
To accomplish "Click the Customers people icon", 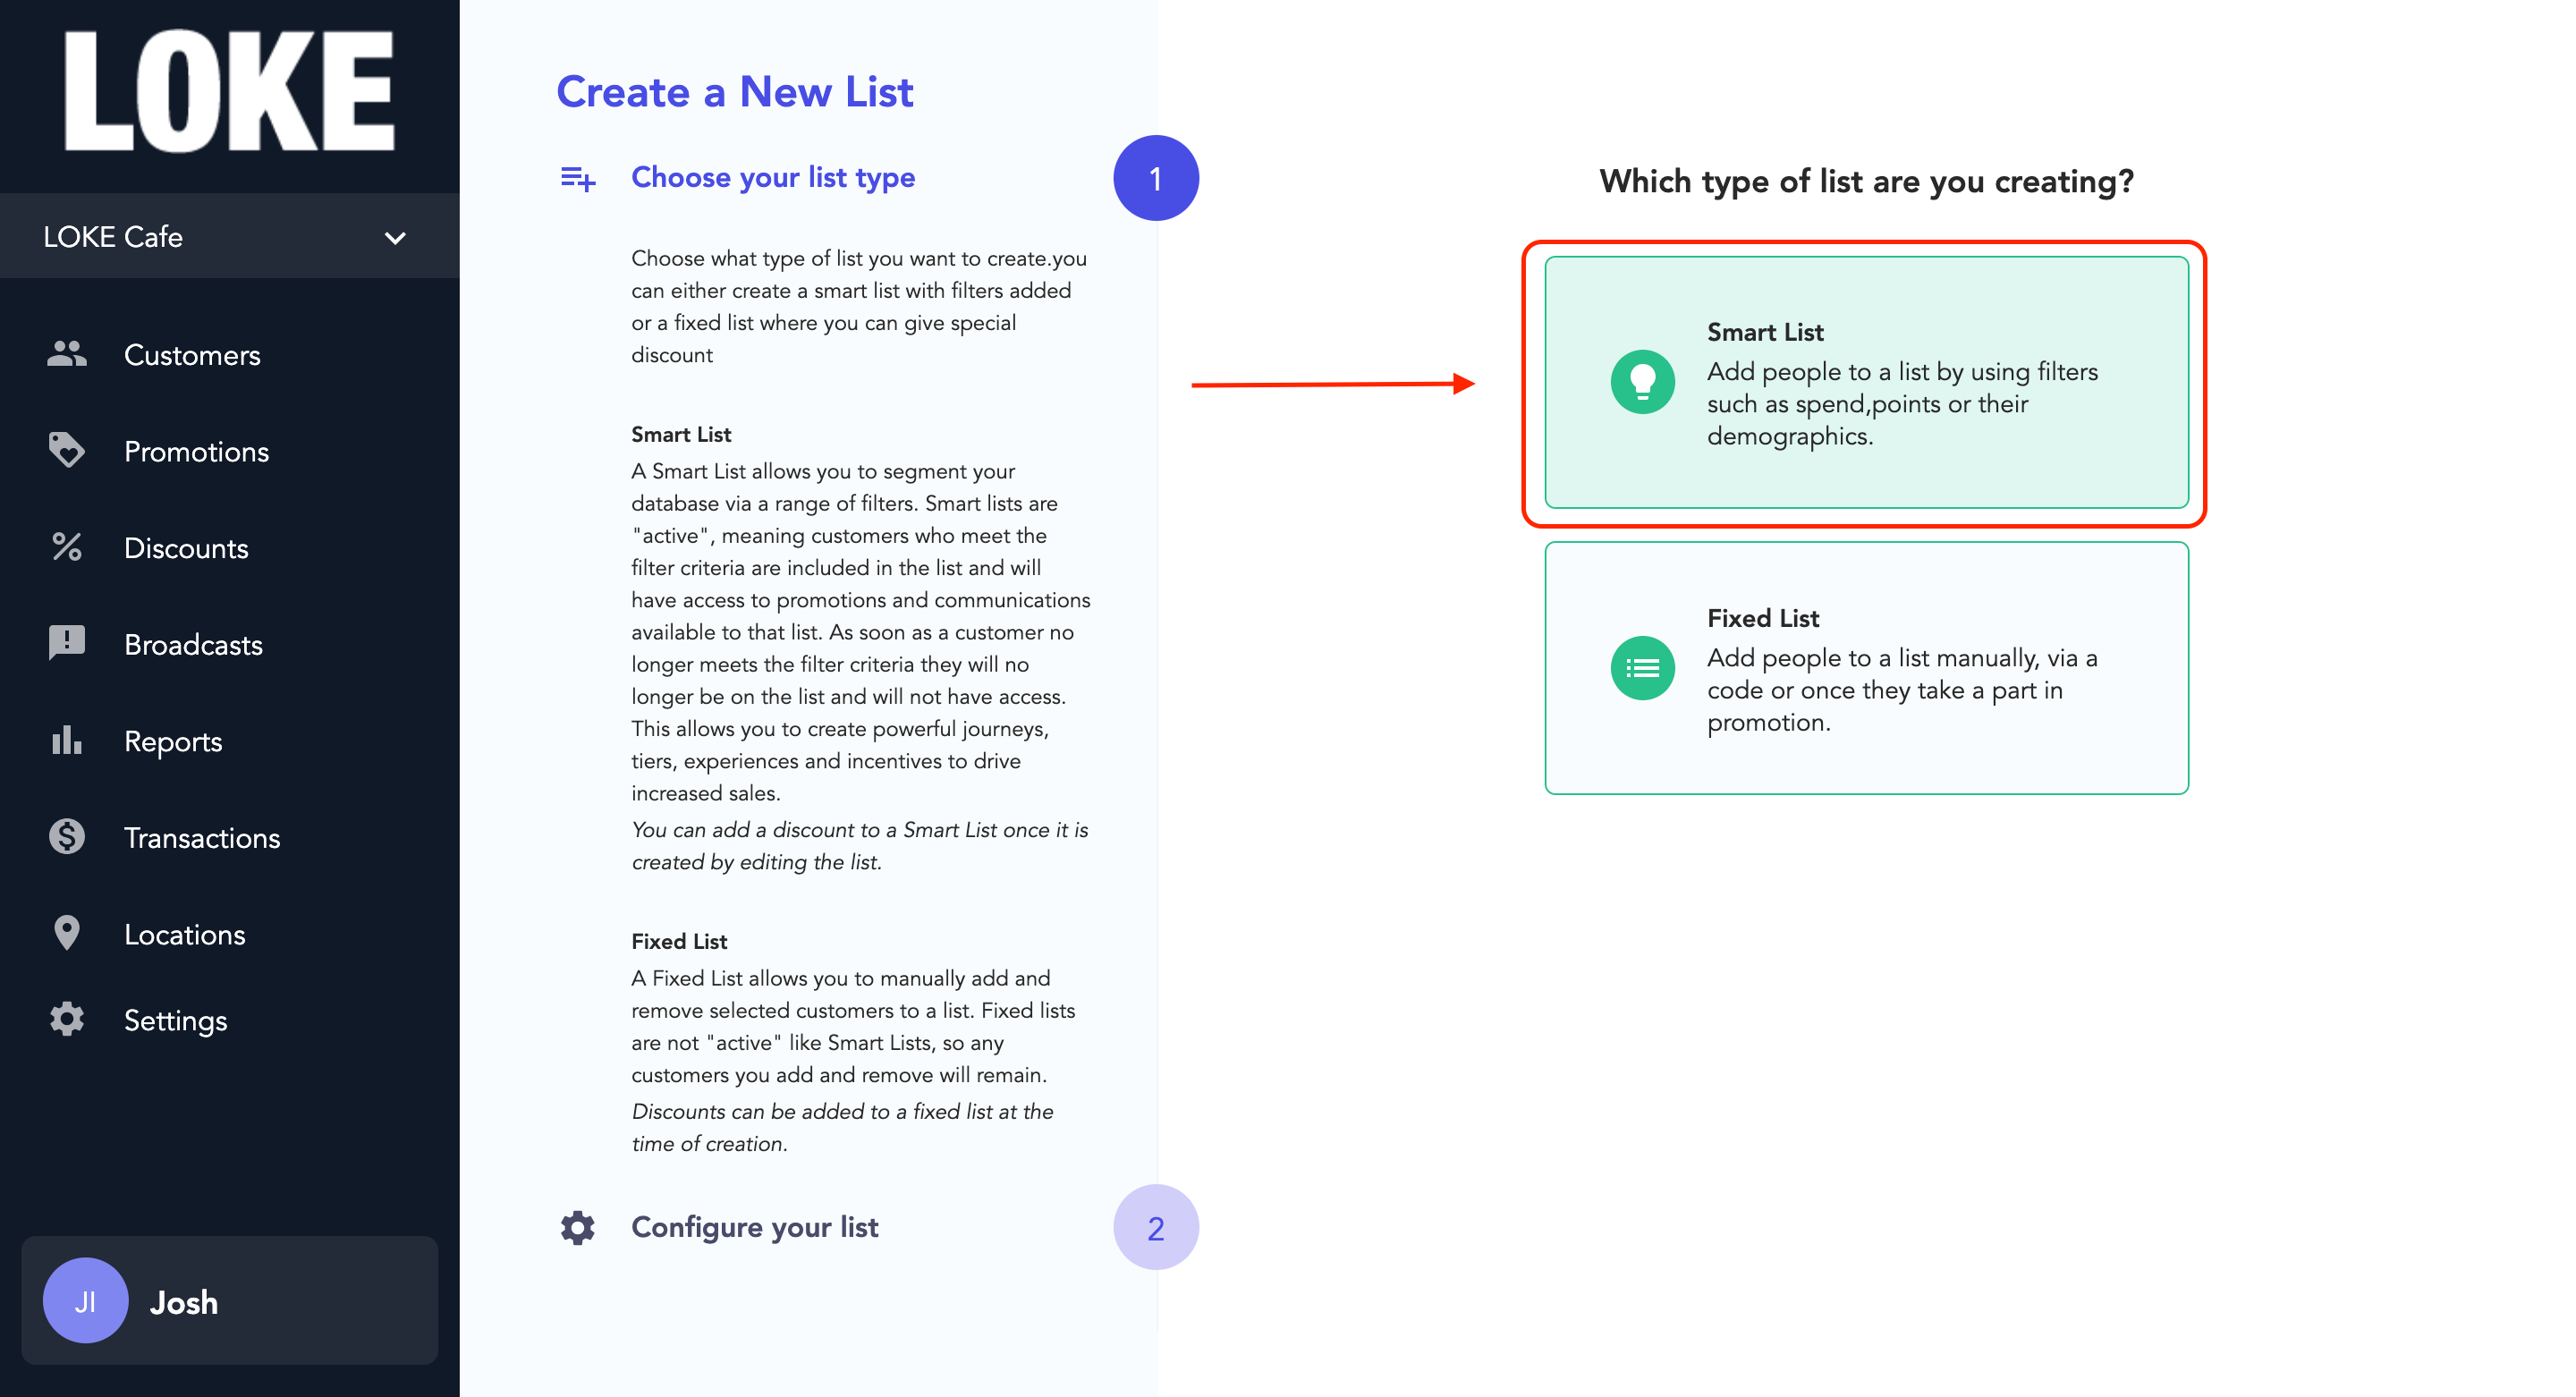I will click(x=66, y=354).
